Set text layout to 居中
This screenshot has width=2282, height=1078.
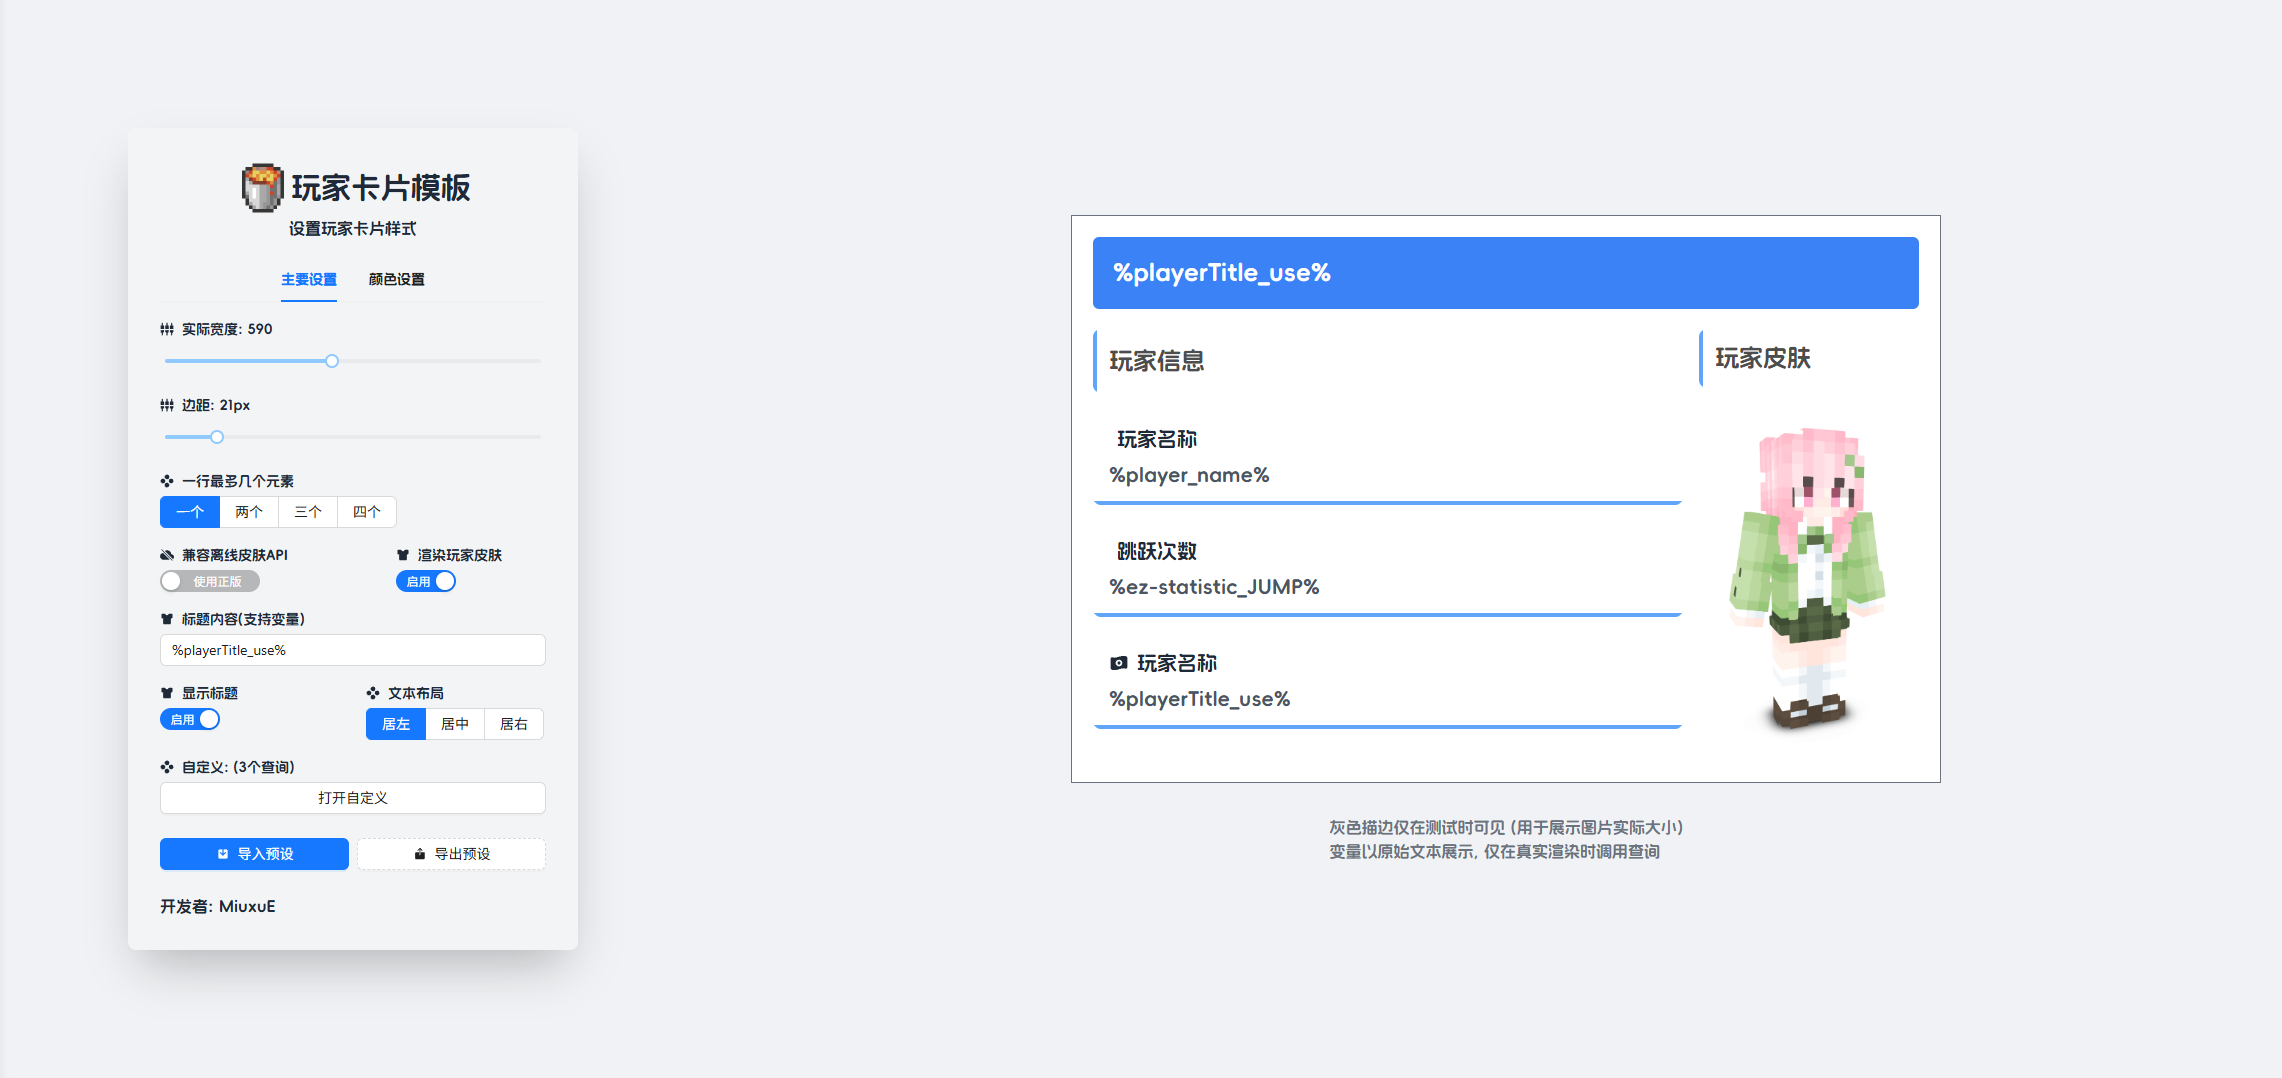point(455,724)
